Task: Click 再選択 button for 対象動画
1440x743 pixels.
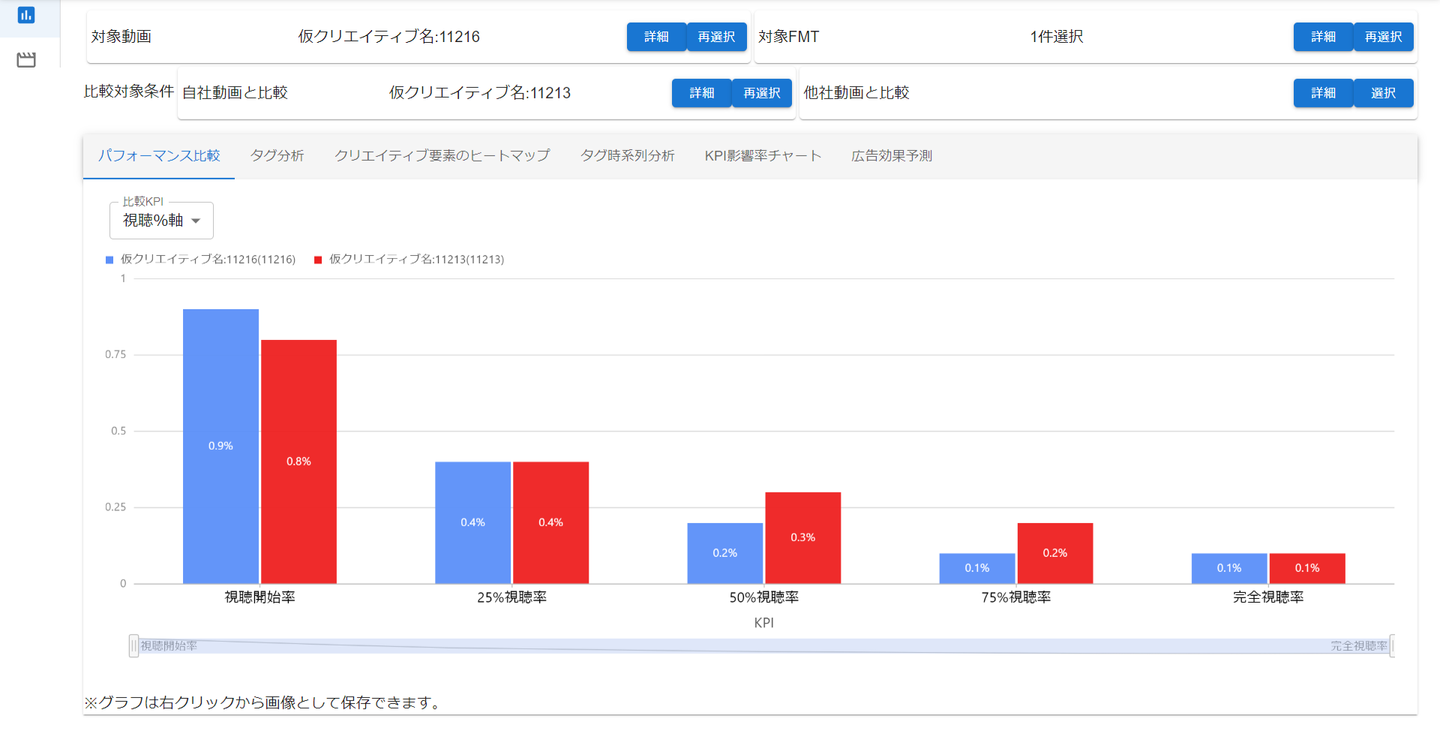Action: coord(716,37)
